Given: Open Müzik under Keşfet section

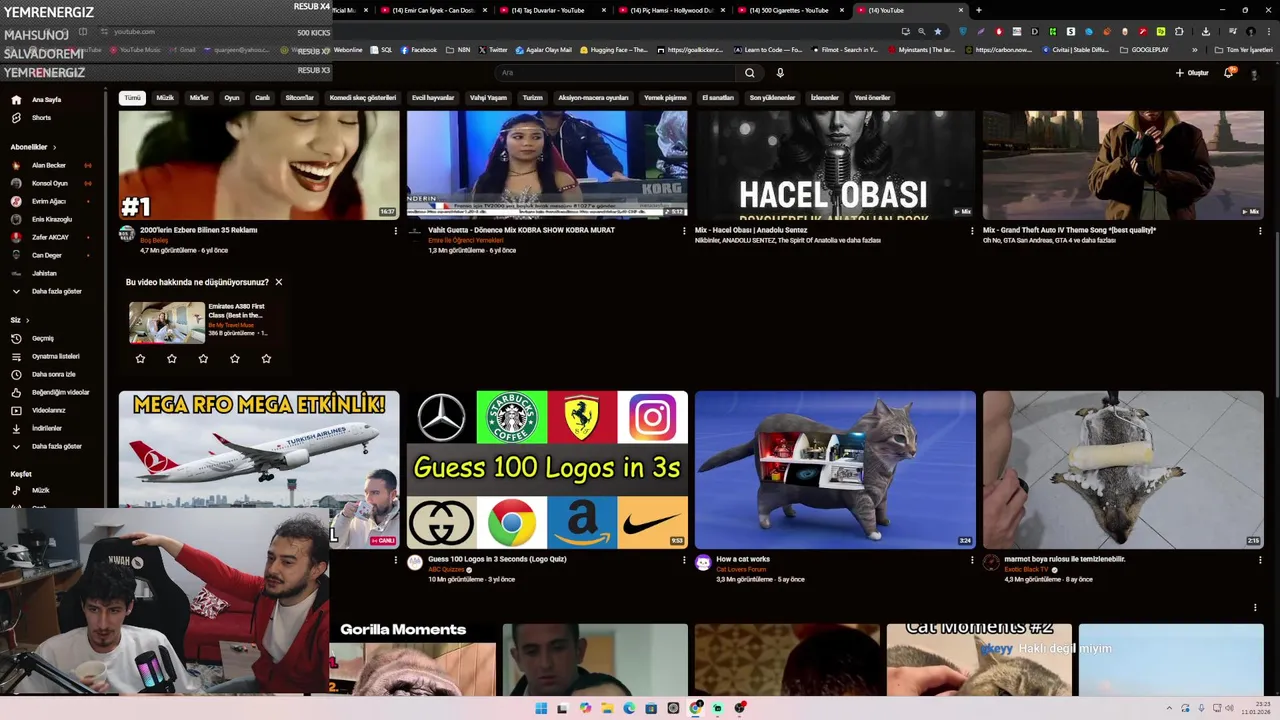Looking at the screenshot, I should pyautogui.click(x=40, y=490).
